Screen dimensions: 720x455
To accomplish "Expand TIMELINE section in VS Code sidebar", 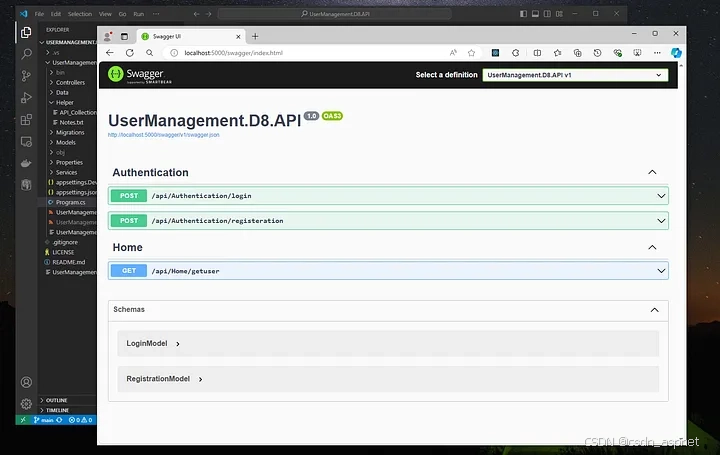I will pos(57,410).
